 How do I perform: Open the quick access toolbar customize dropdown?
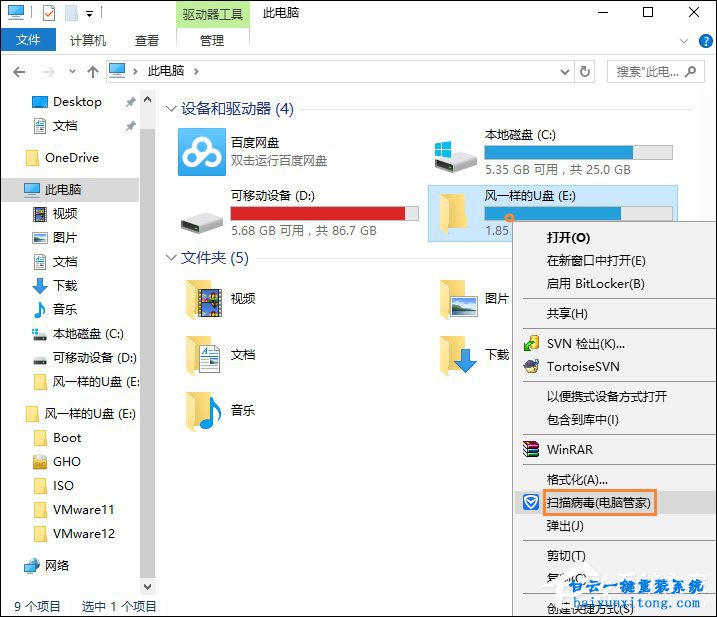pos(90,14)
